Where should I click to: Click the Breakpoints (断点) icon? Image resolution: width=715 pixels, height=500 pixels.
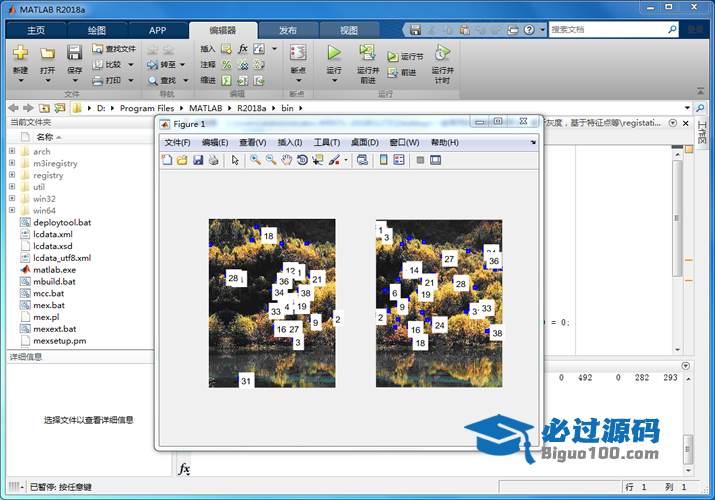[297, 56]
